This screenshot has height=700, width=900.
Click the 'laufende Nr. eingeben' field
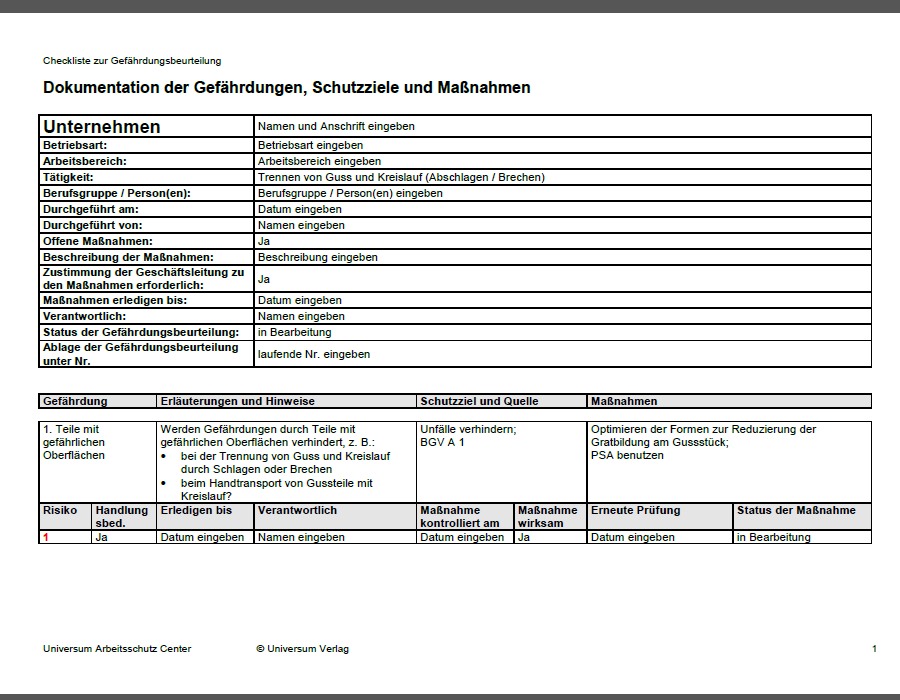pyautogui.click(x=562, y=354)
